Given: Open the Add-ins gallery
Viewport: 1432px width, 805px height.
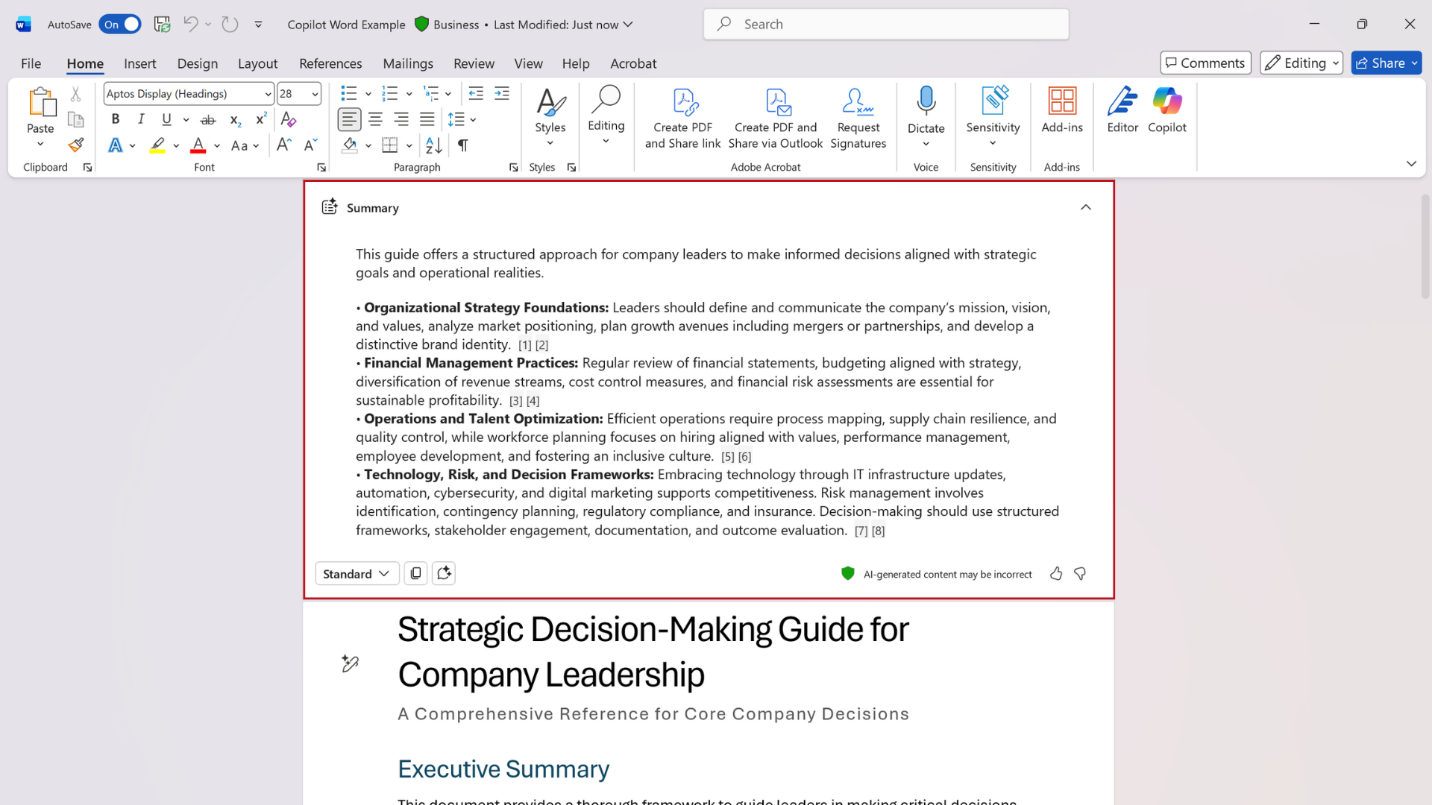Looking at the screenshot, I should pyautogui.click(x=1062, y=110).
